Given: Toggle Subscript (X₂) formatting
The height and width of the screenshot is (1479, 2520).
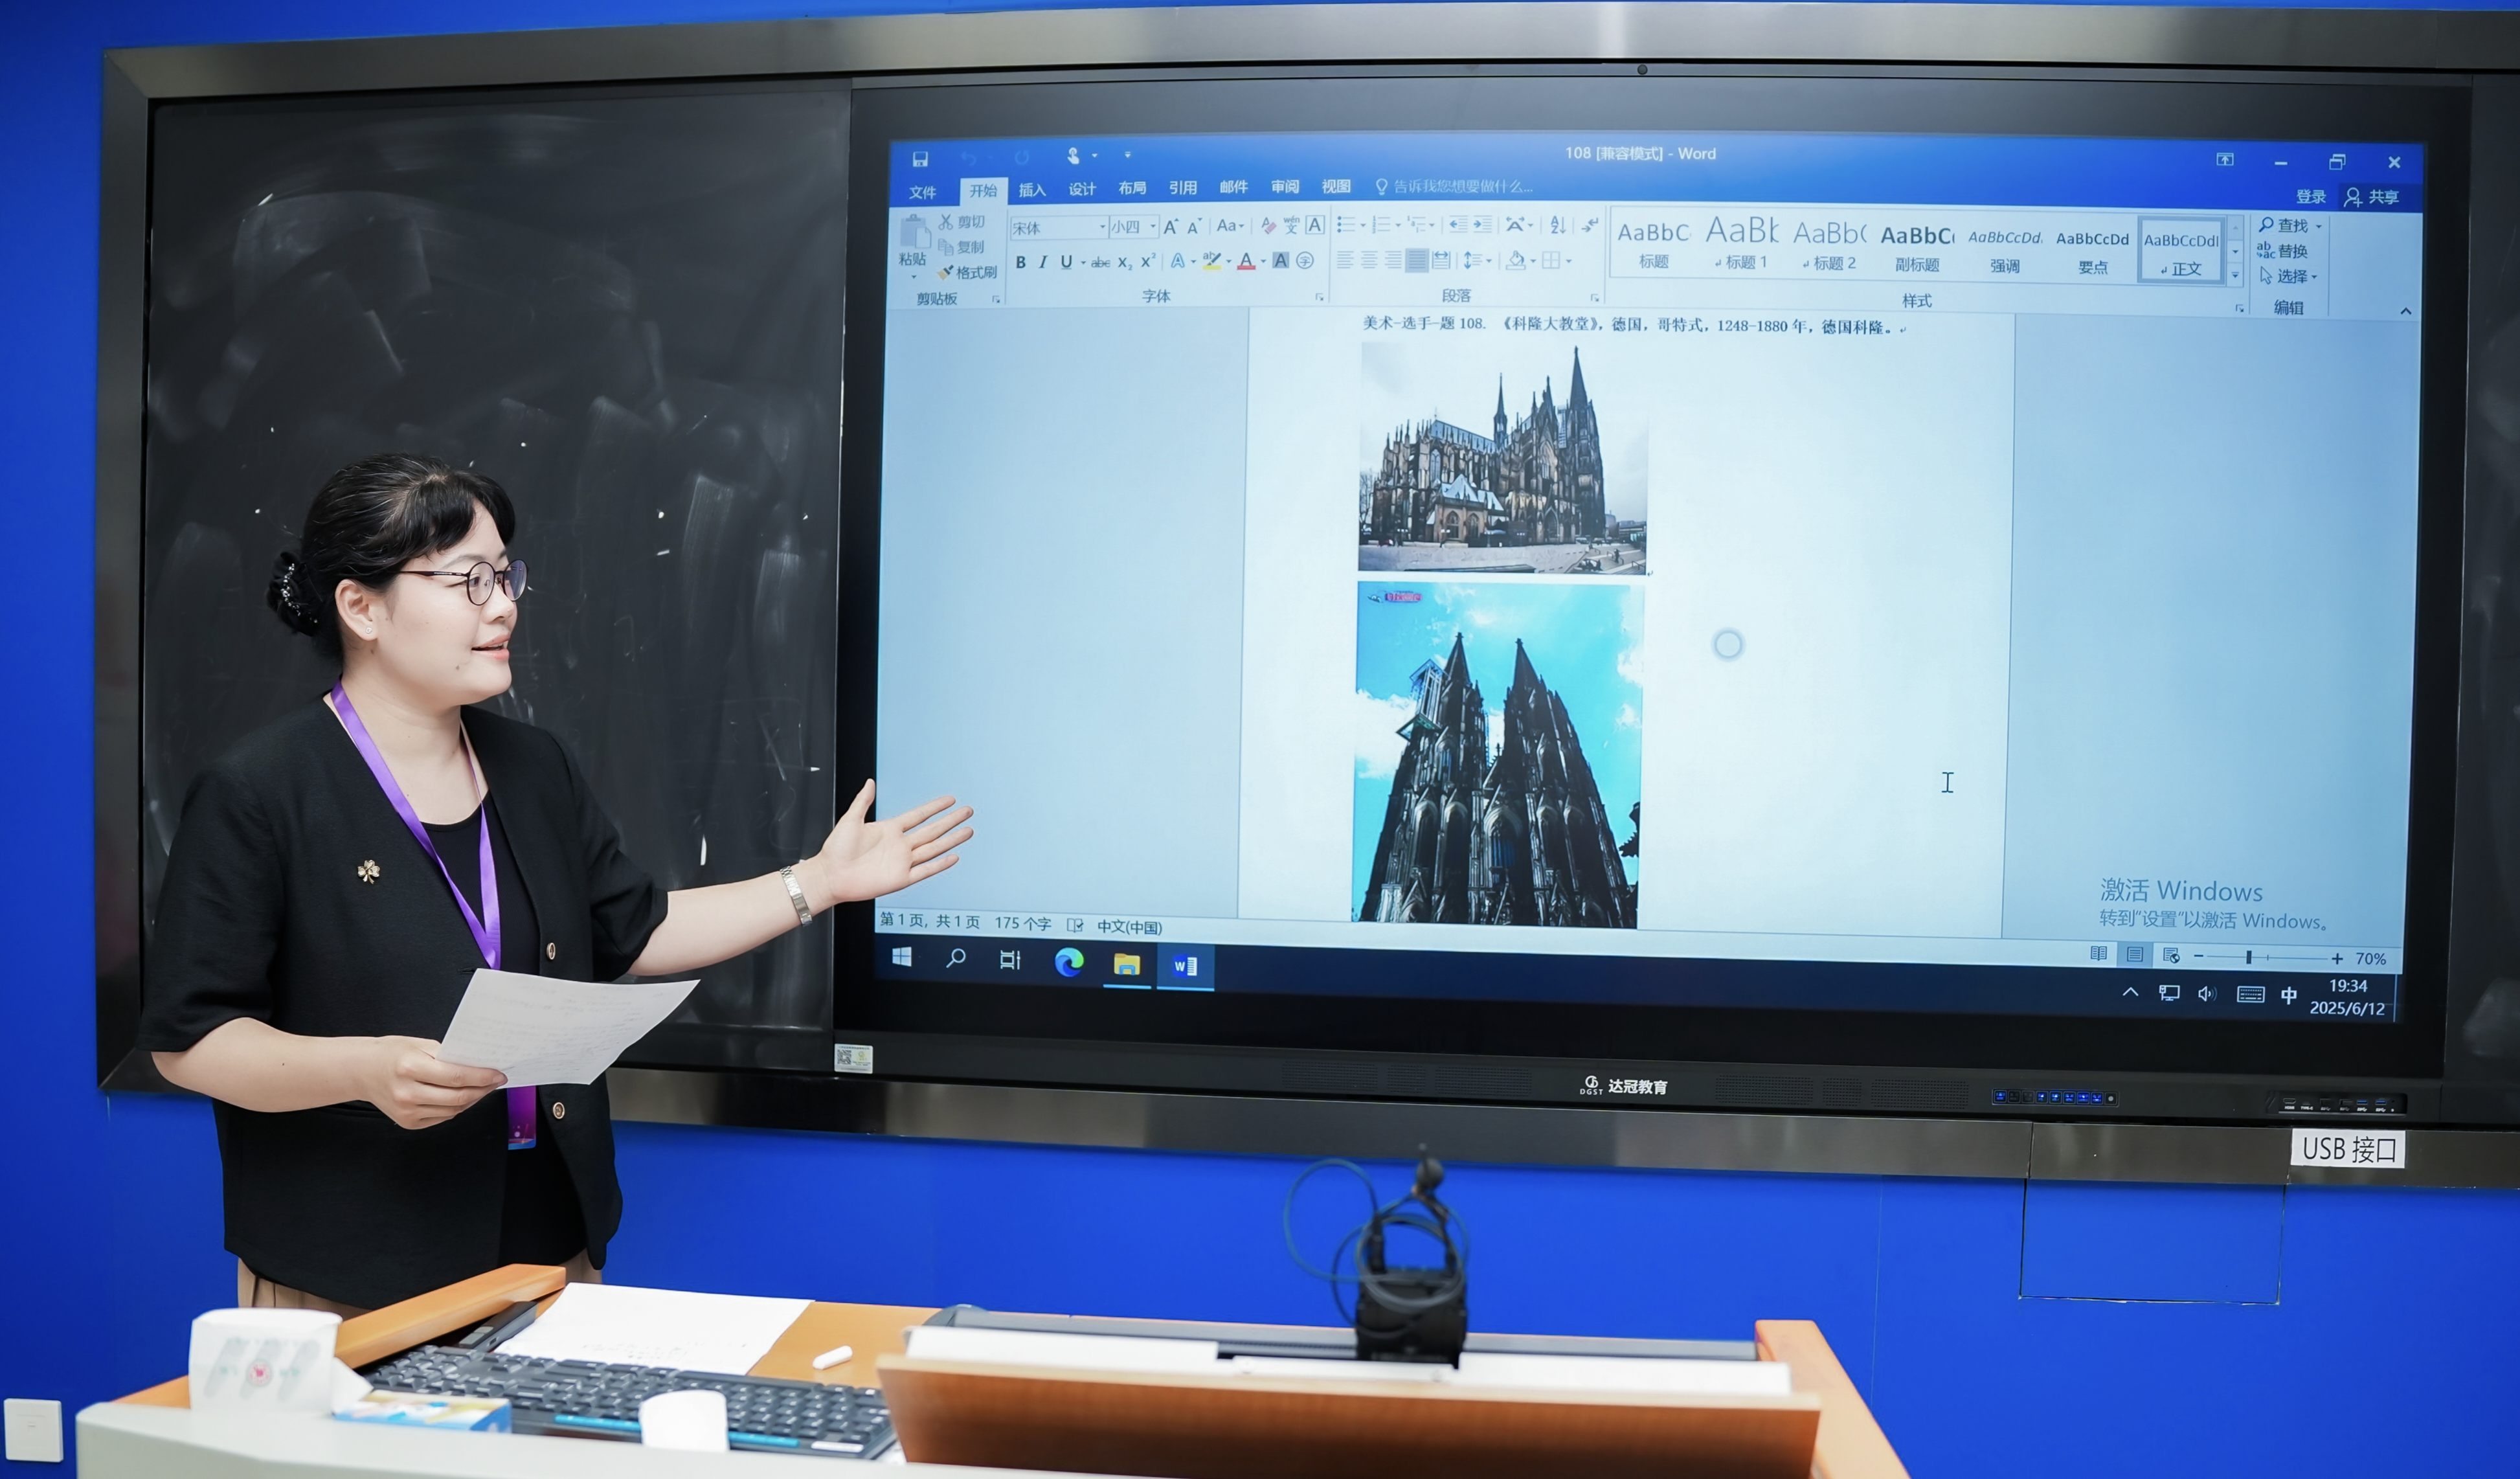Looking at the screenshot, I should click(1124, 262).
